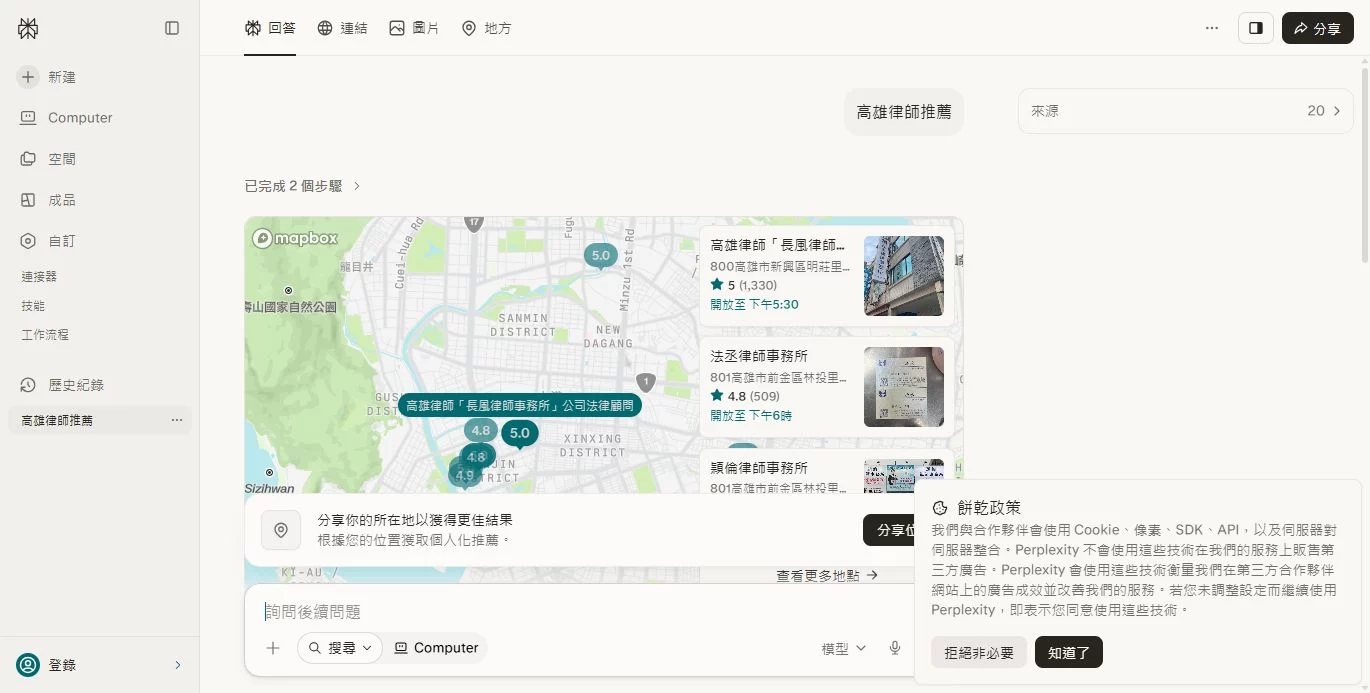This screenshot has height=693, width=1370.
Task: Switch to the 連結 tab
Action: (342, 28)
